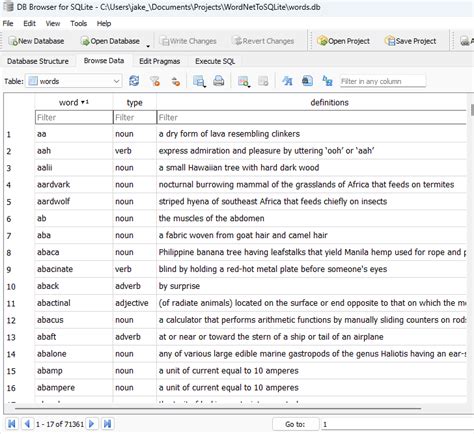Open the words table dropdown
The height and width of the screenshot is (434, 474).
coord(74,81)
